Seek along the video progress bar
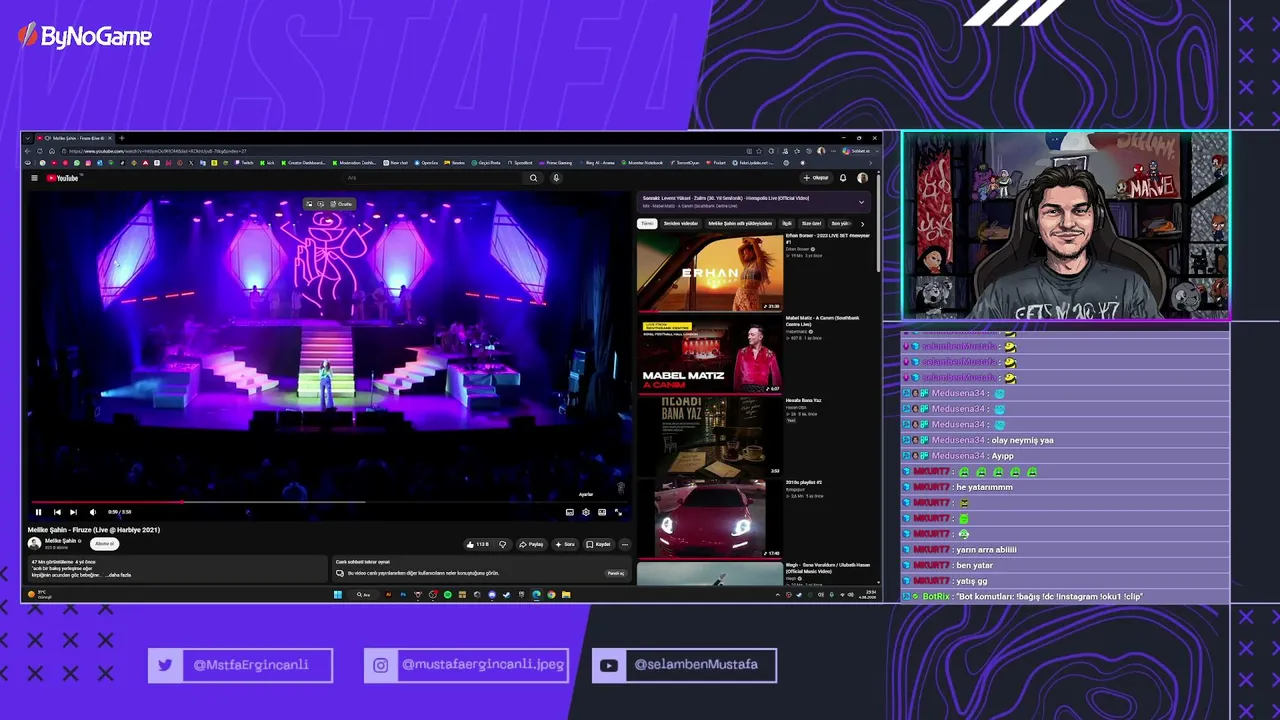Image resolution: width=1280 pixels, height=720 pixels. pyautogui.click(x=329, y=502)
